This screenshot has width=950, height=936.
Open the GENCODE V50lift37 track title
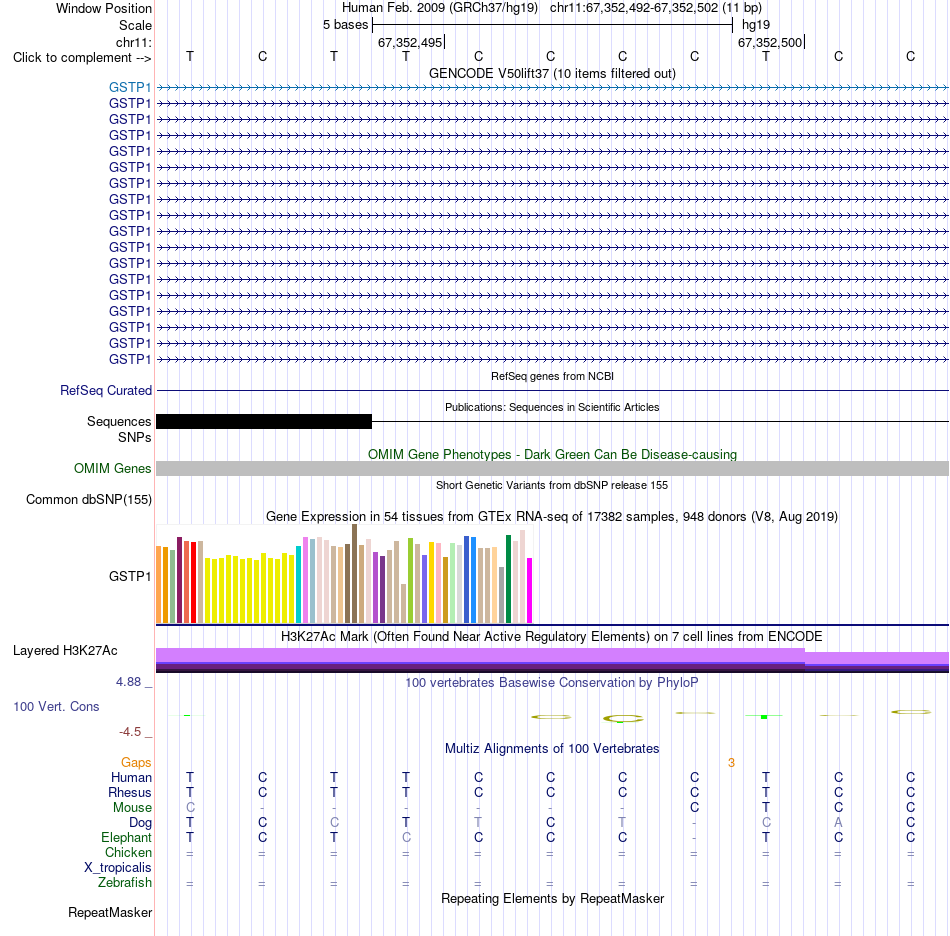click(x=552, y=73)
